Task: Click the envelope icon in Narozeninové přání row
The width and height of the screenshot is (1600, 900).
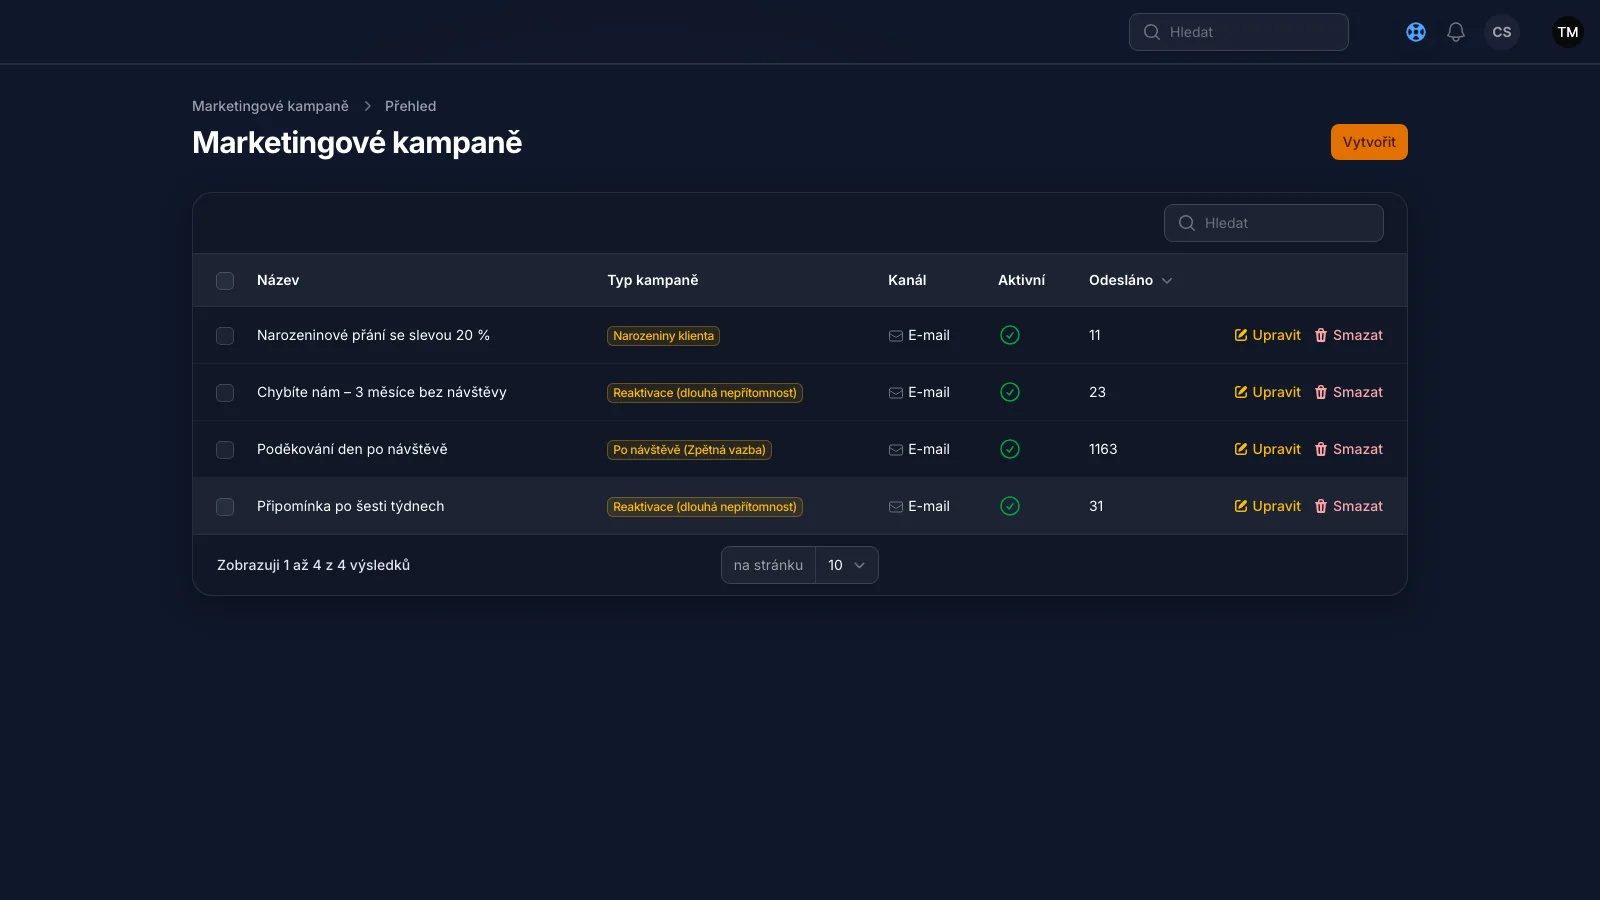Action: [x=896, y=336]
